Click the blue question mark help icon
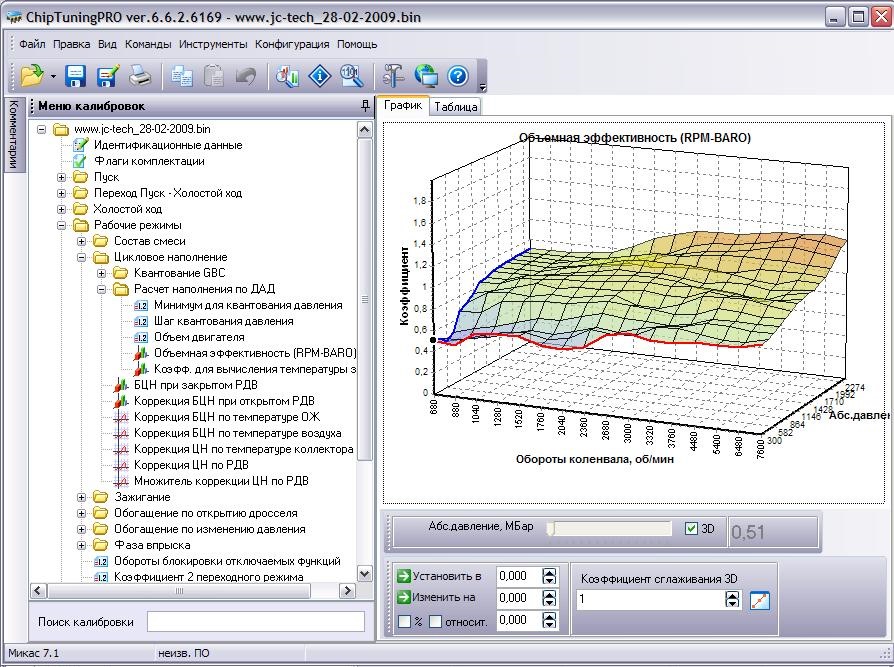The image size is (894, 667). pyautogui.click(x=458, y=76)
